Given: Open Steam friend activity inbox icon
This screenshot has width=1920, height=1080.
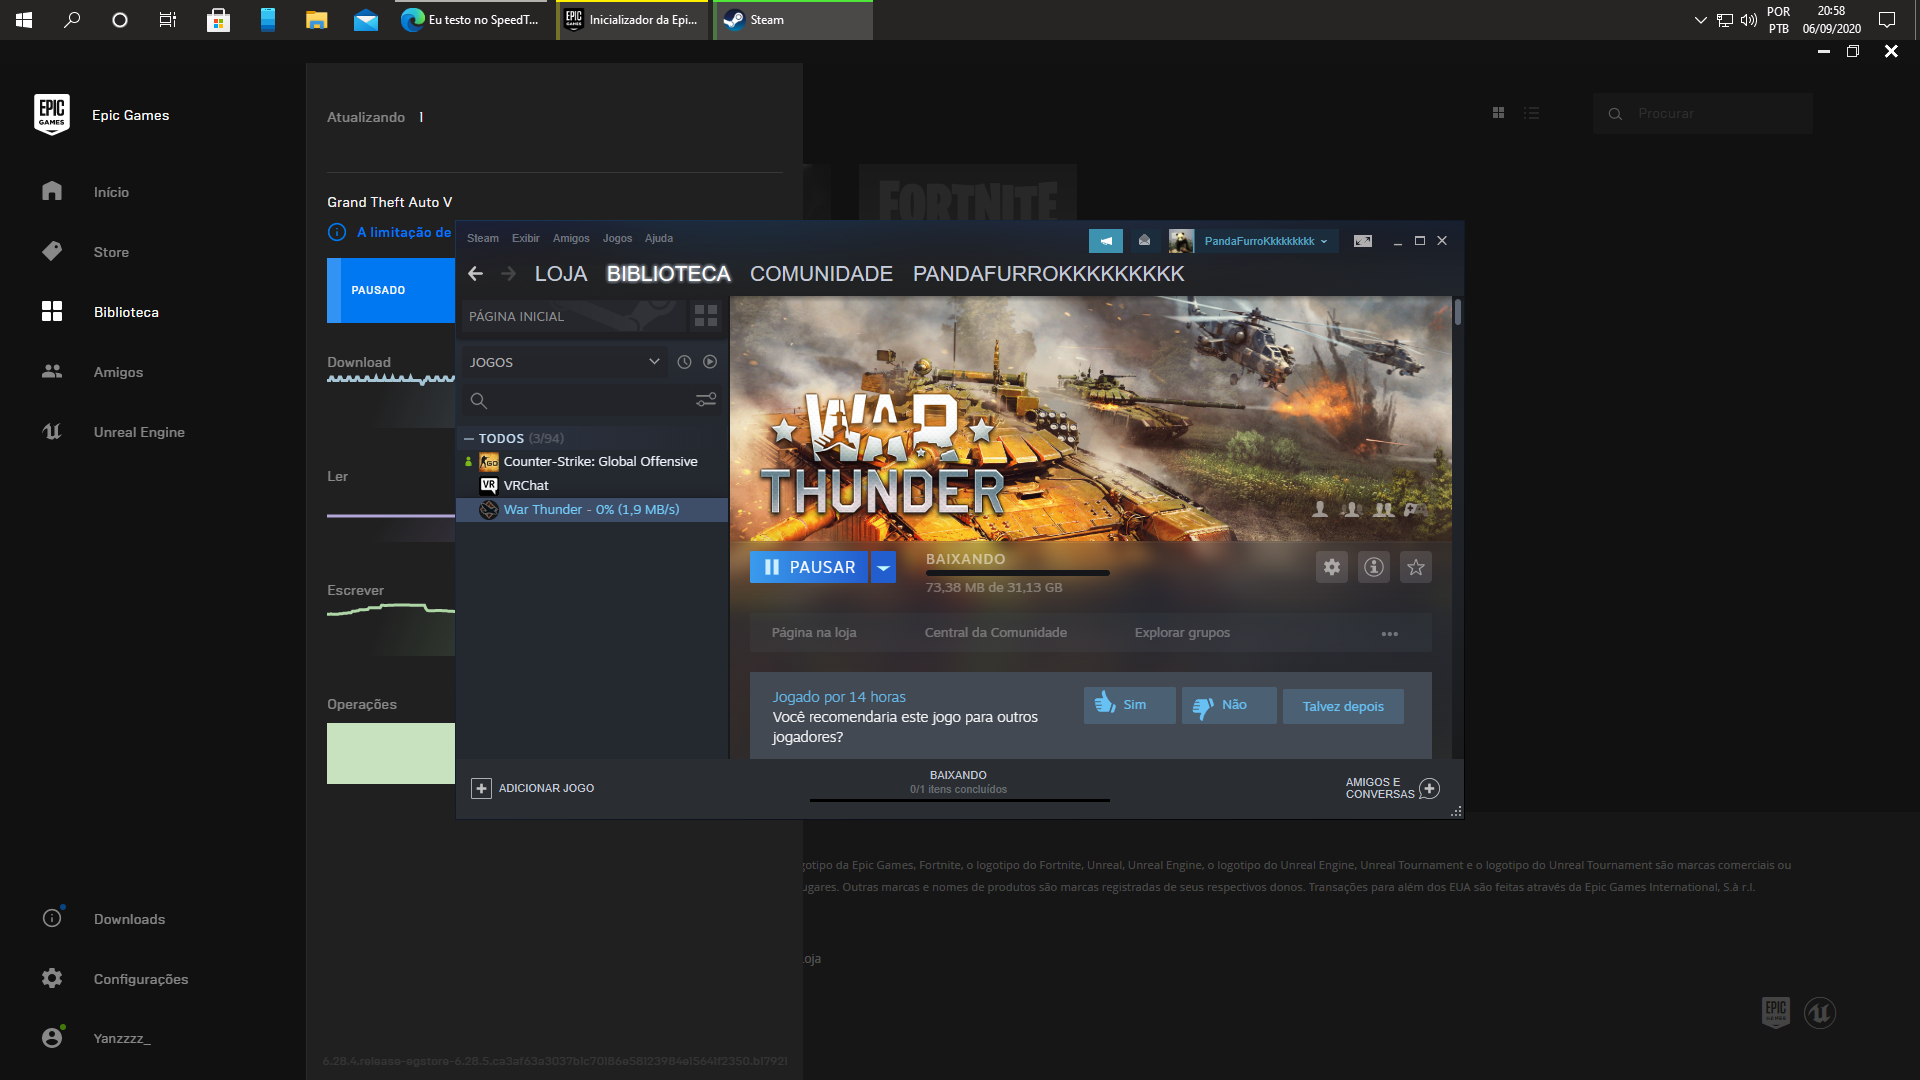Looking at the screenshot, I should (1144, 241).
